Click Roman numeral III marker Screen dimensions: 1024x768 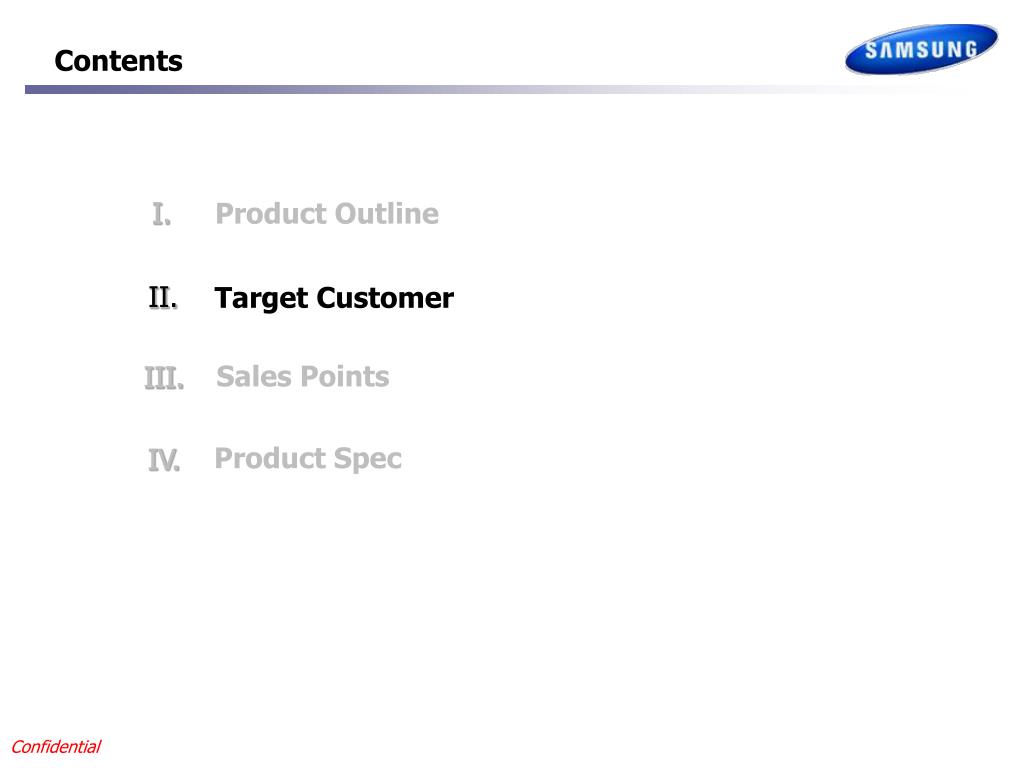[x=164, y=379]
